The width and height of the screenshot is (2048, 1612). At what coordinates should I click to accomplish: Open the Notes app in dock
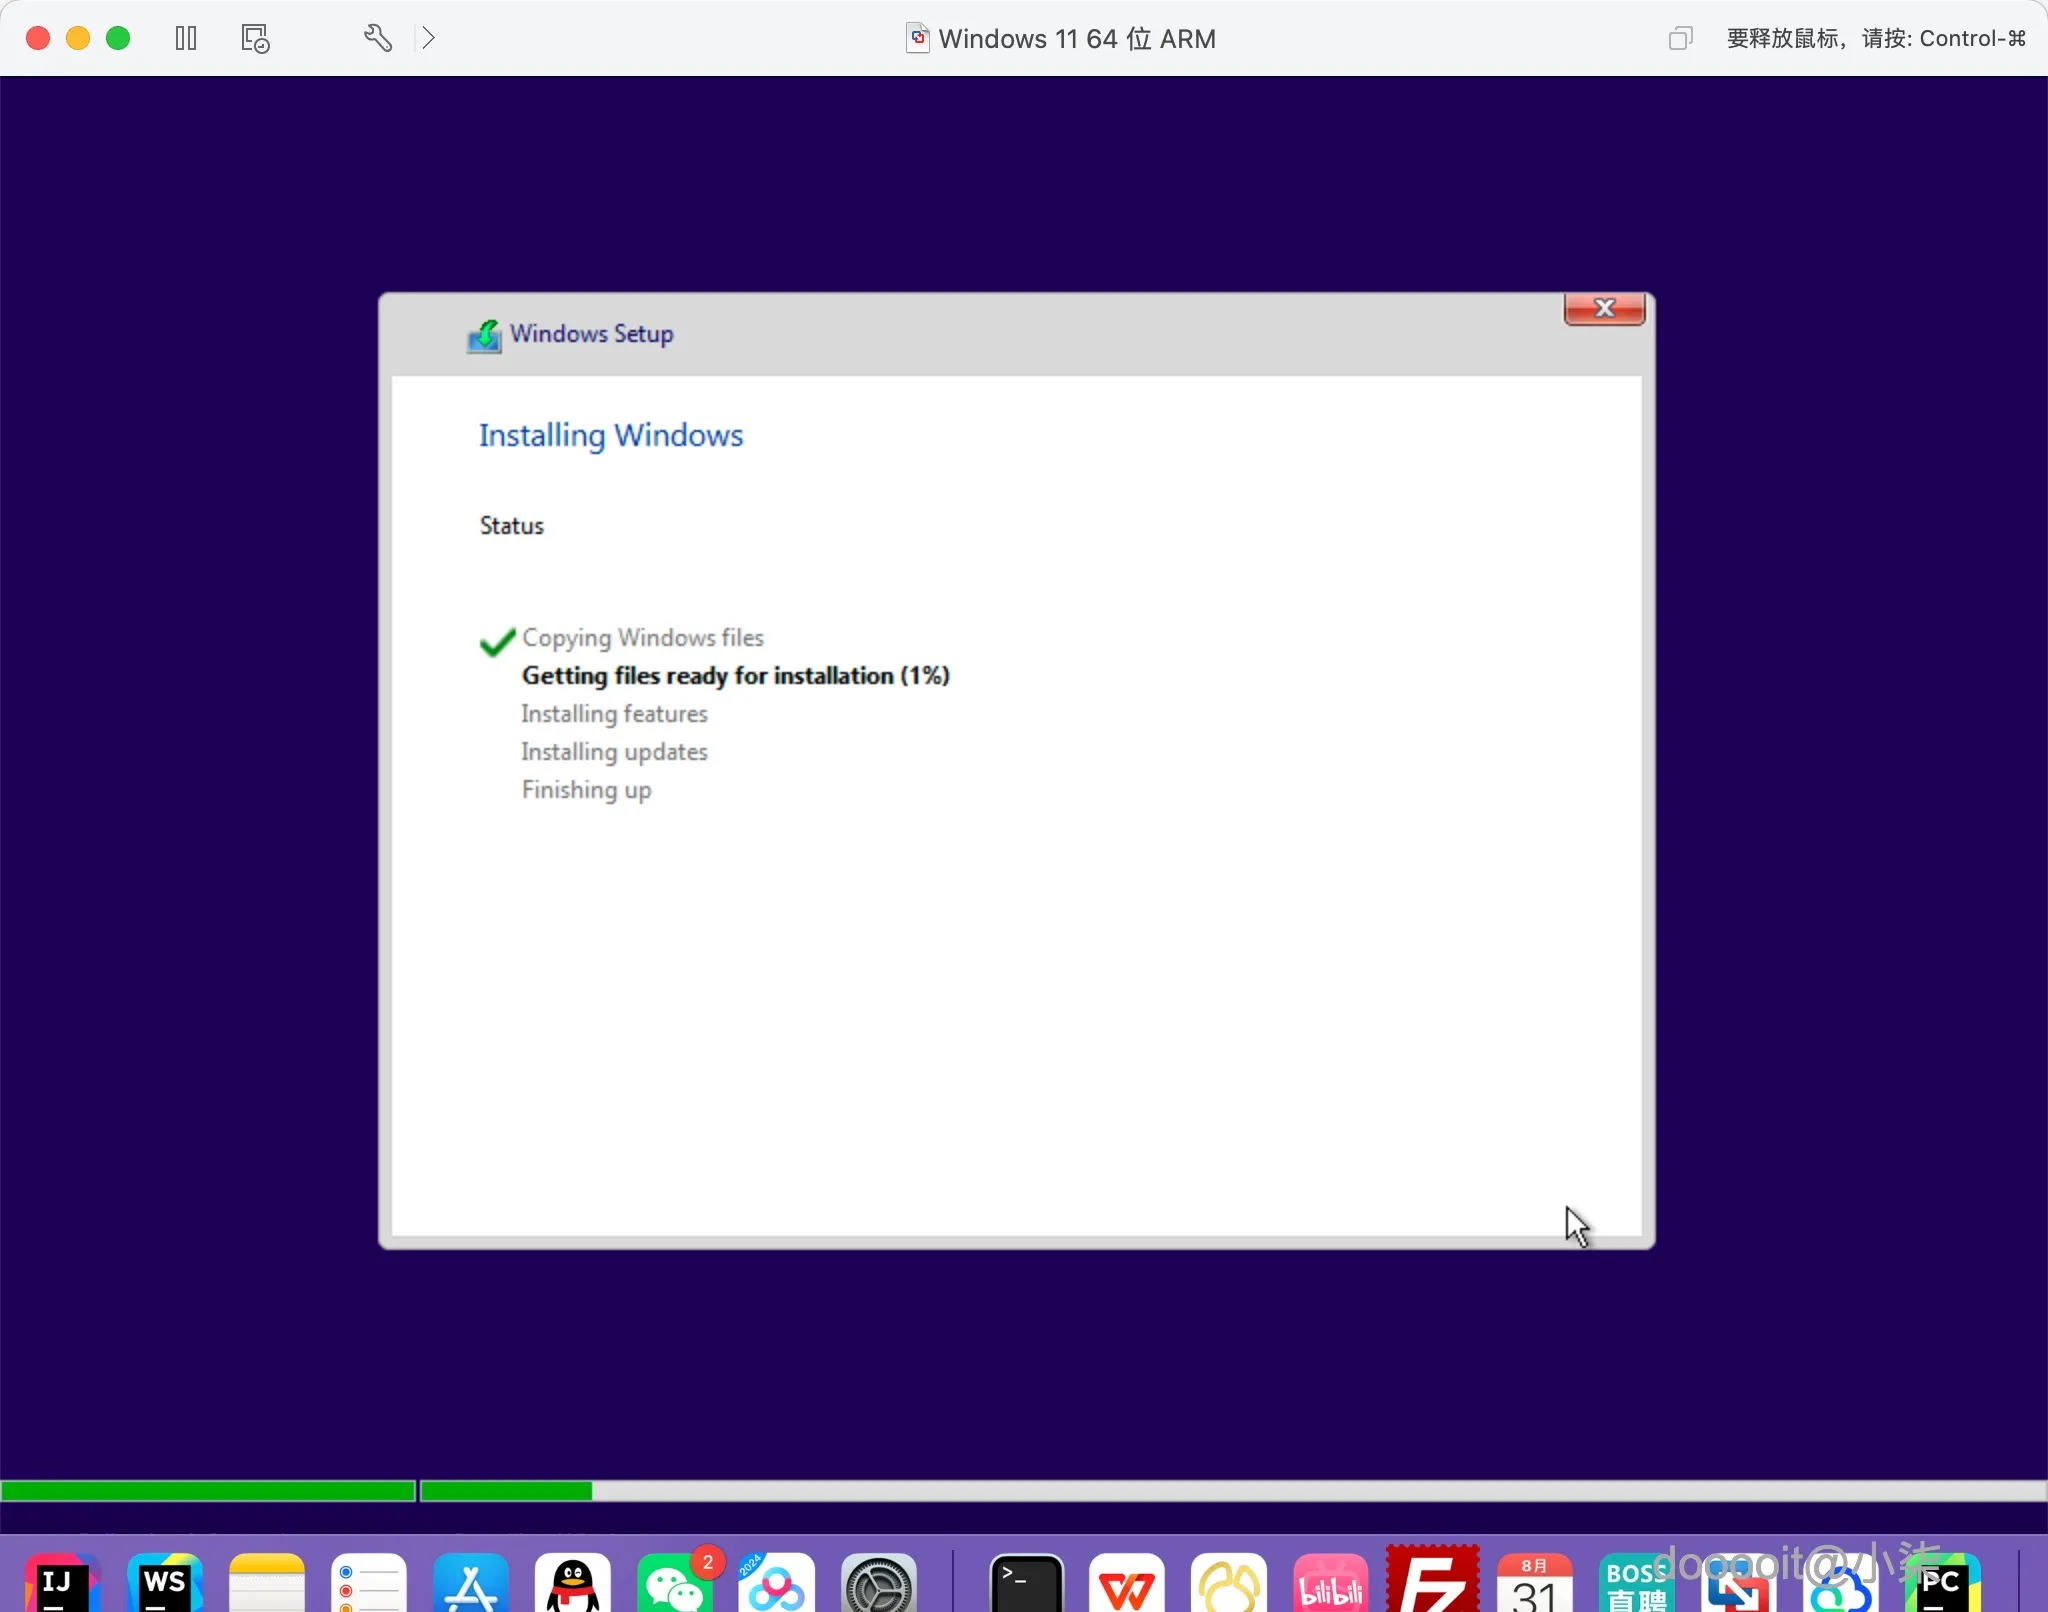[267, 1584]
